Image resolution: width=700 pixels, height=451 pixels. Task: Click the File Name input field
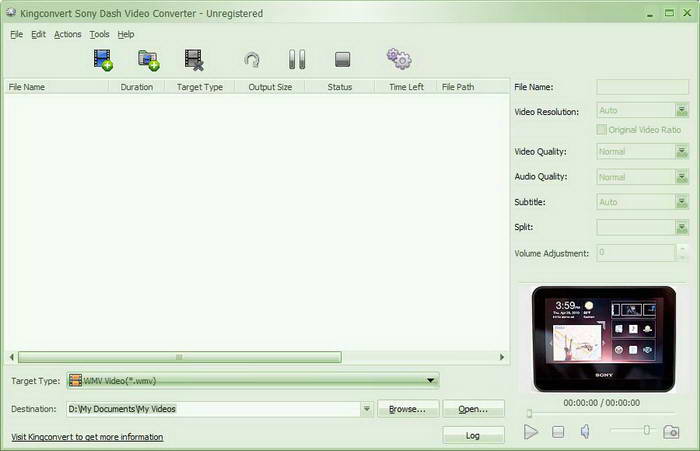click(642, 87)
